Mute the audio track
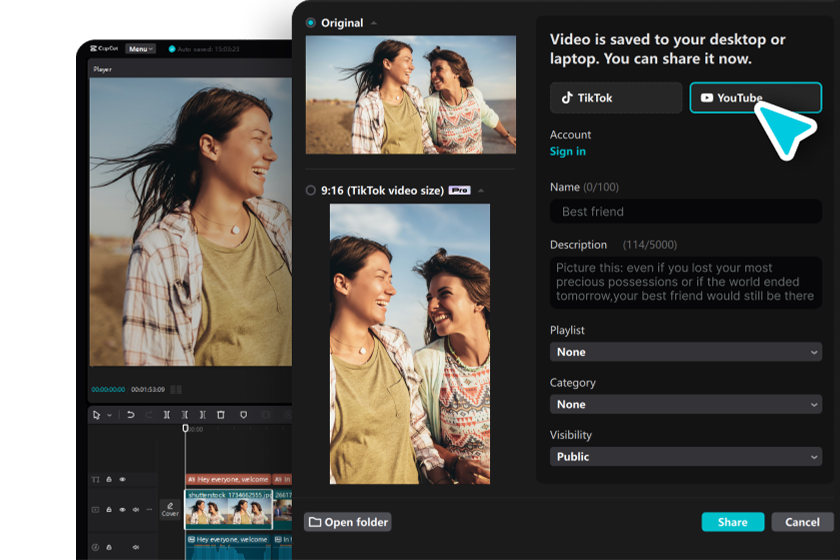840x560 pixels. (136, 547)
